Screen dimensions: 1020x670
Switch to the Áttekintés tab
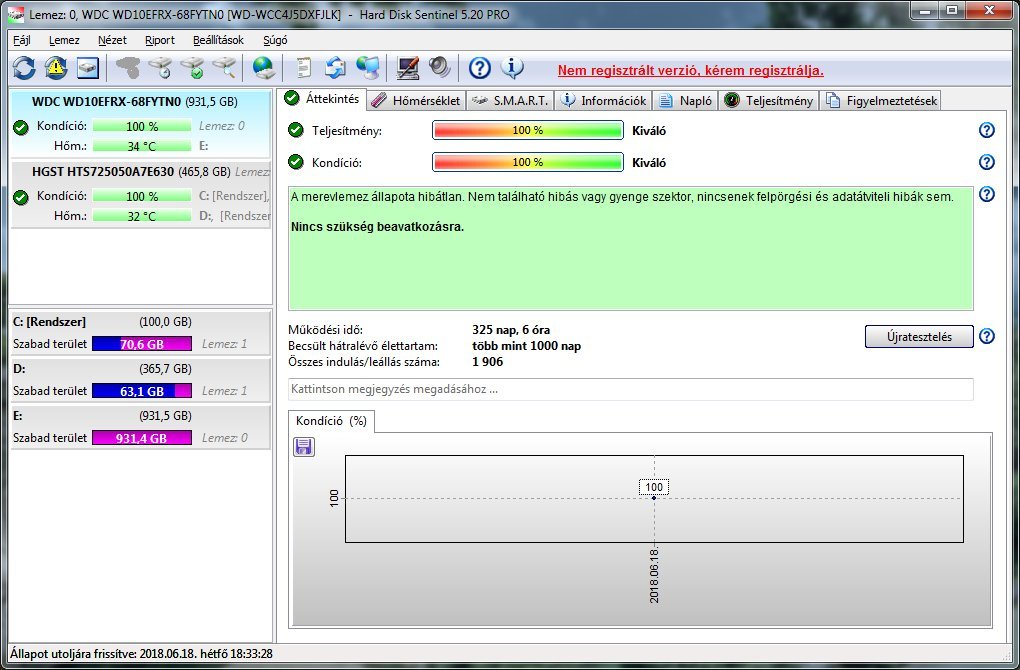point(323,99)
